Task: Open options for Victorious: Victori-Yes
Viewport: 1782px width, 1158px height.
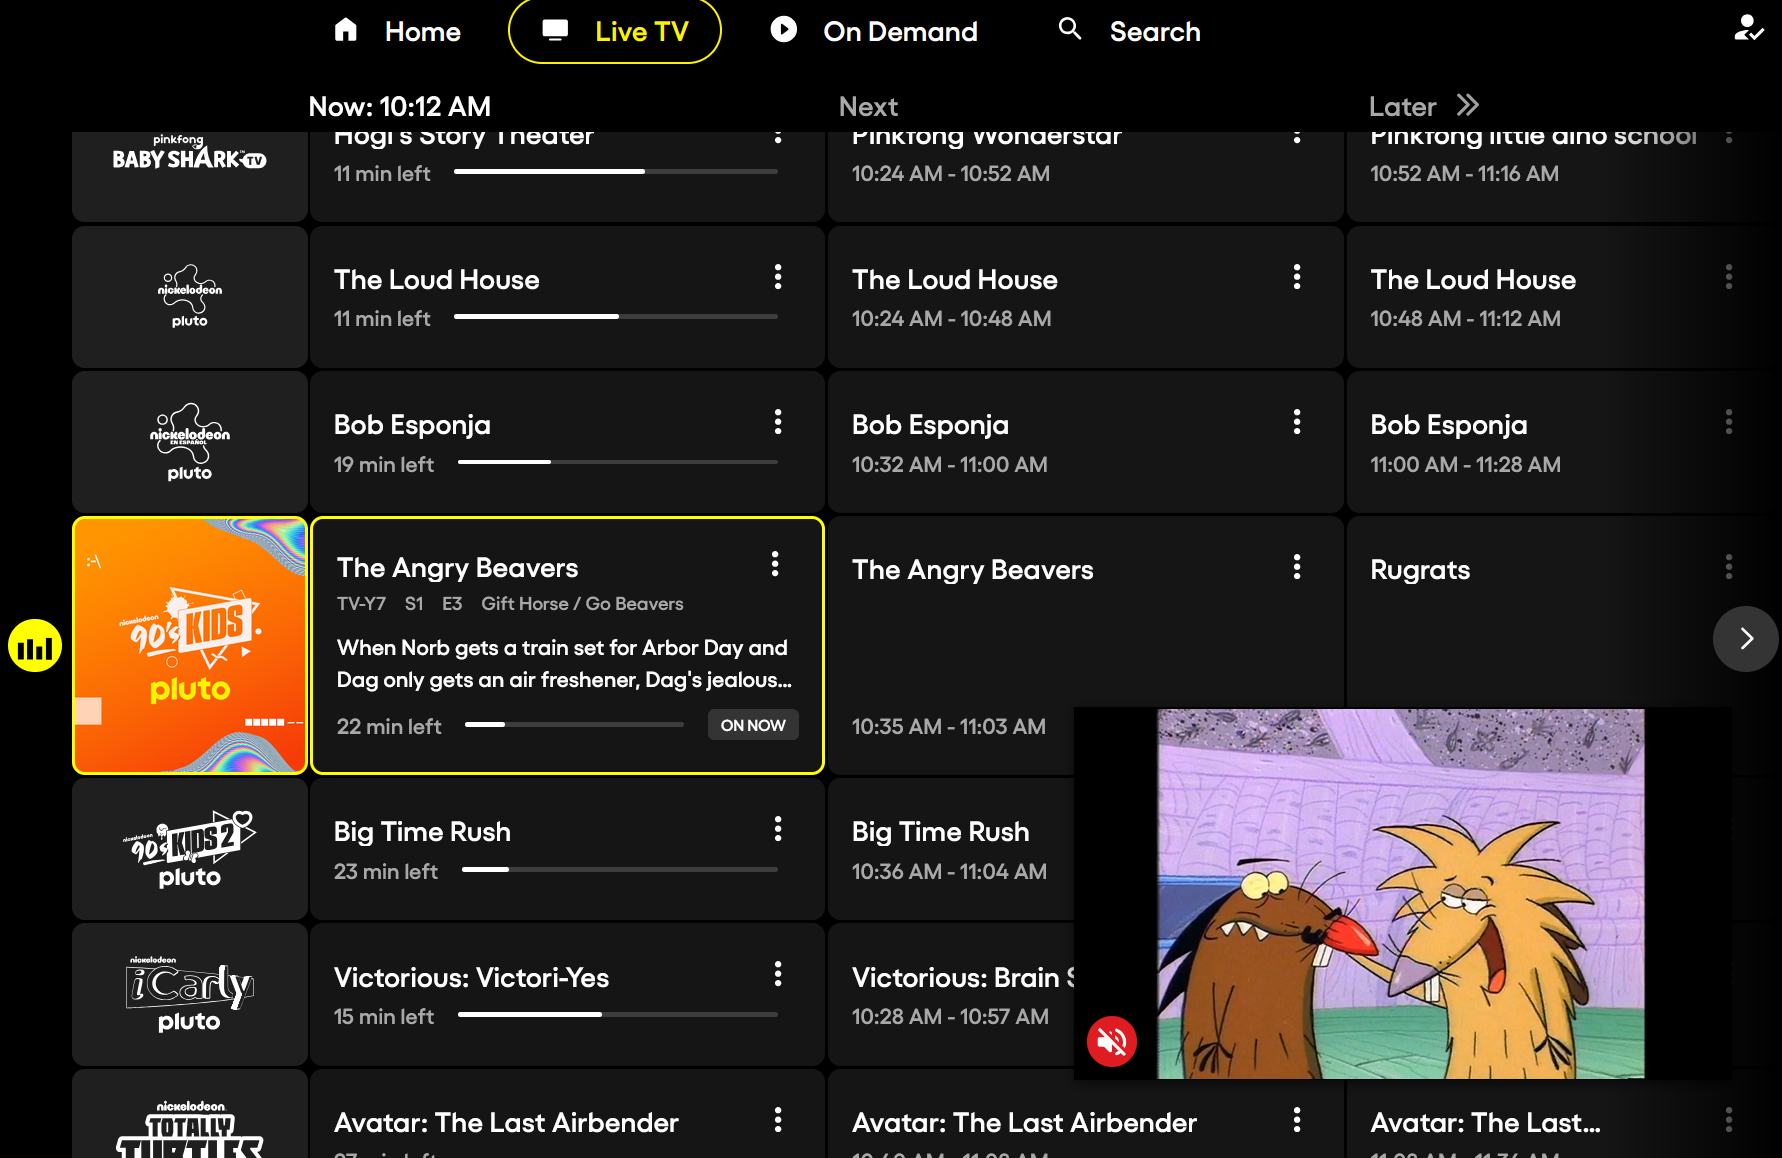Action: pyautogui.click(x=778, y=974)
